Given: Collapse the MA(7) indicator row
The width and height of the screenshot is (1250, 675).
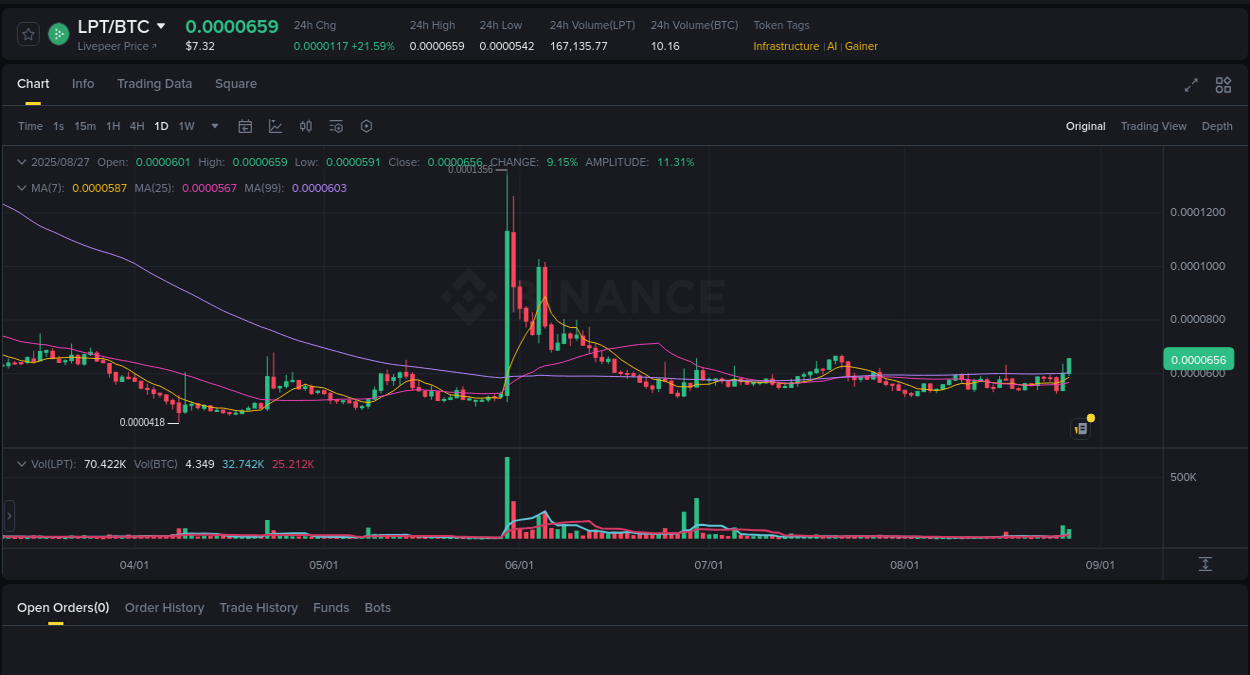Looking at the screenshot, I should pyautogui.click(x=22, y=188).
